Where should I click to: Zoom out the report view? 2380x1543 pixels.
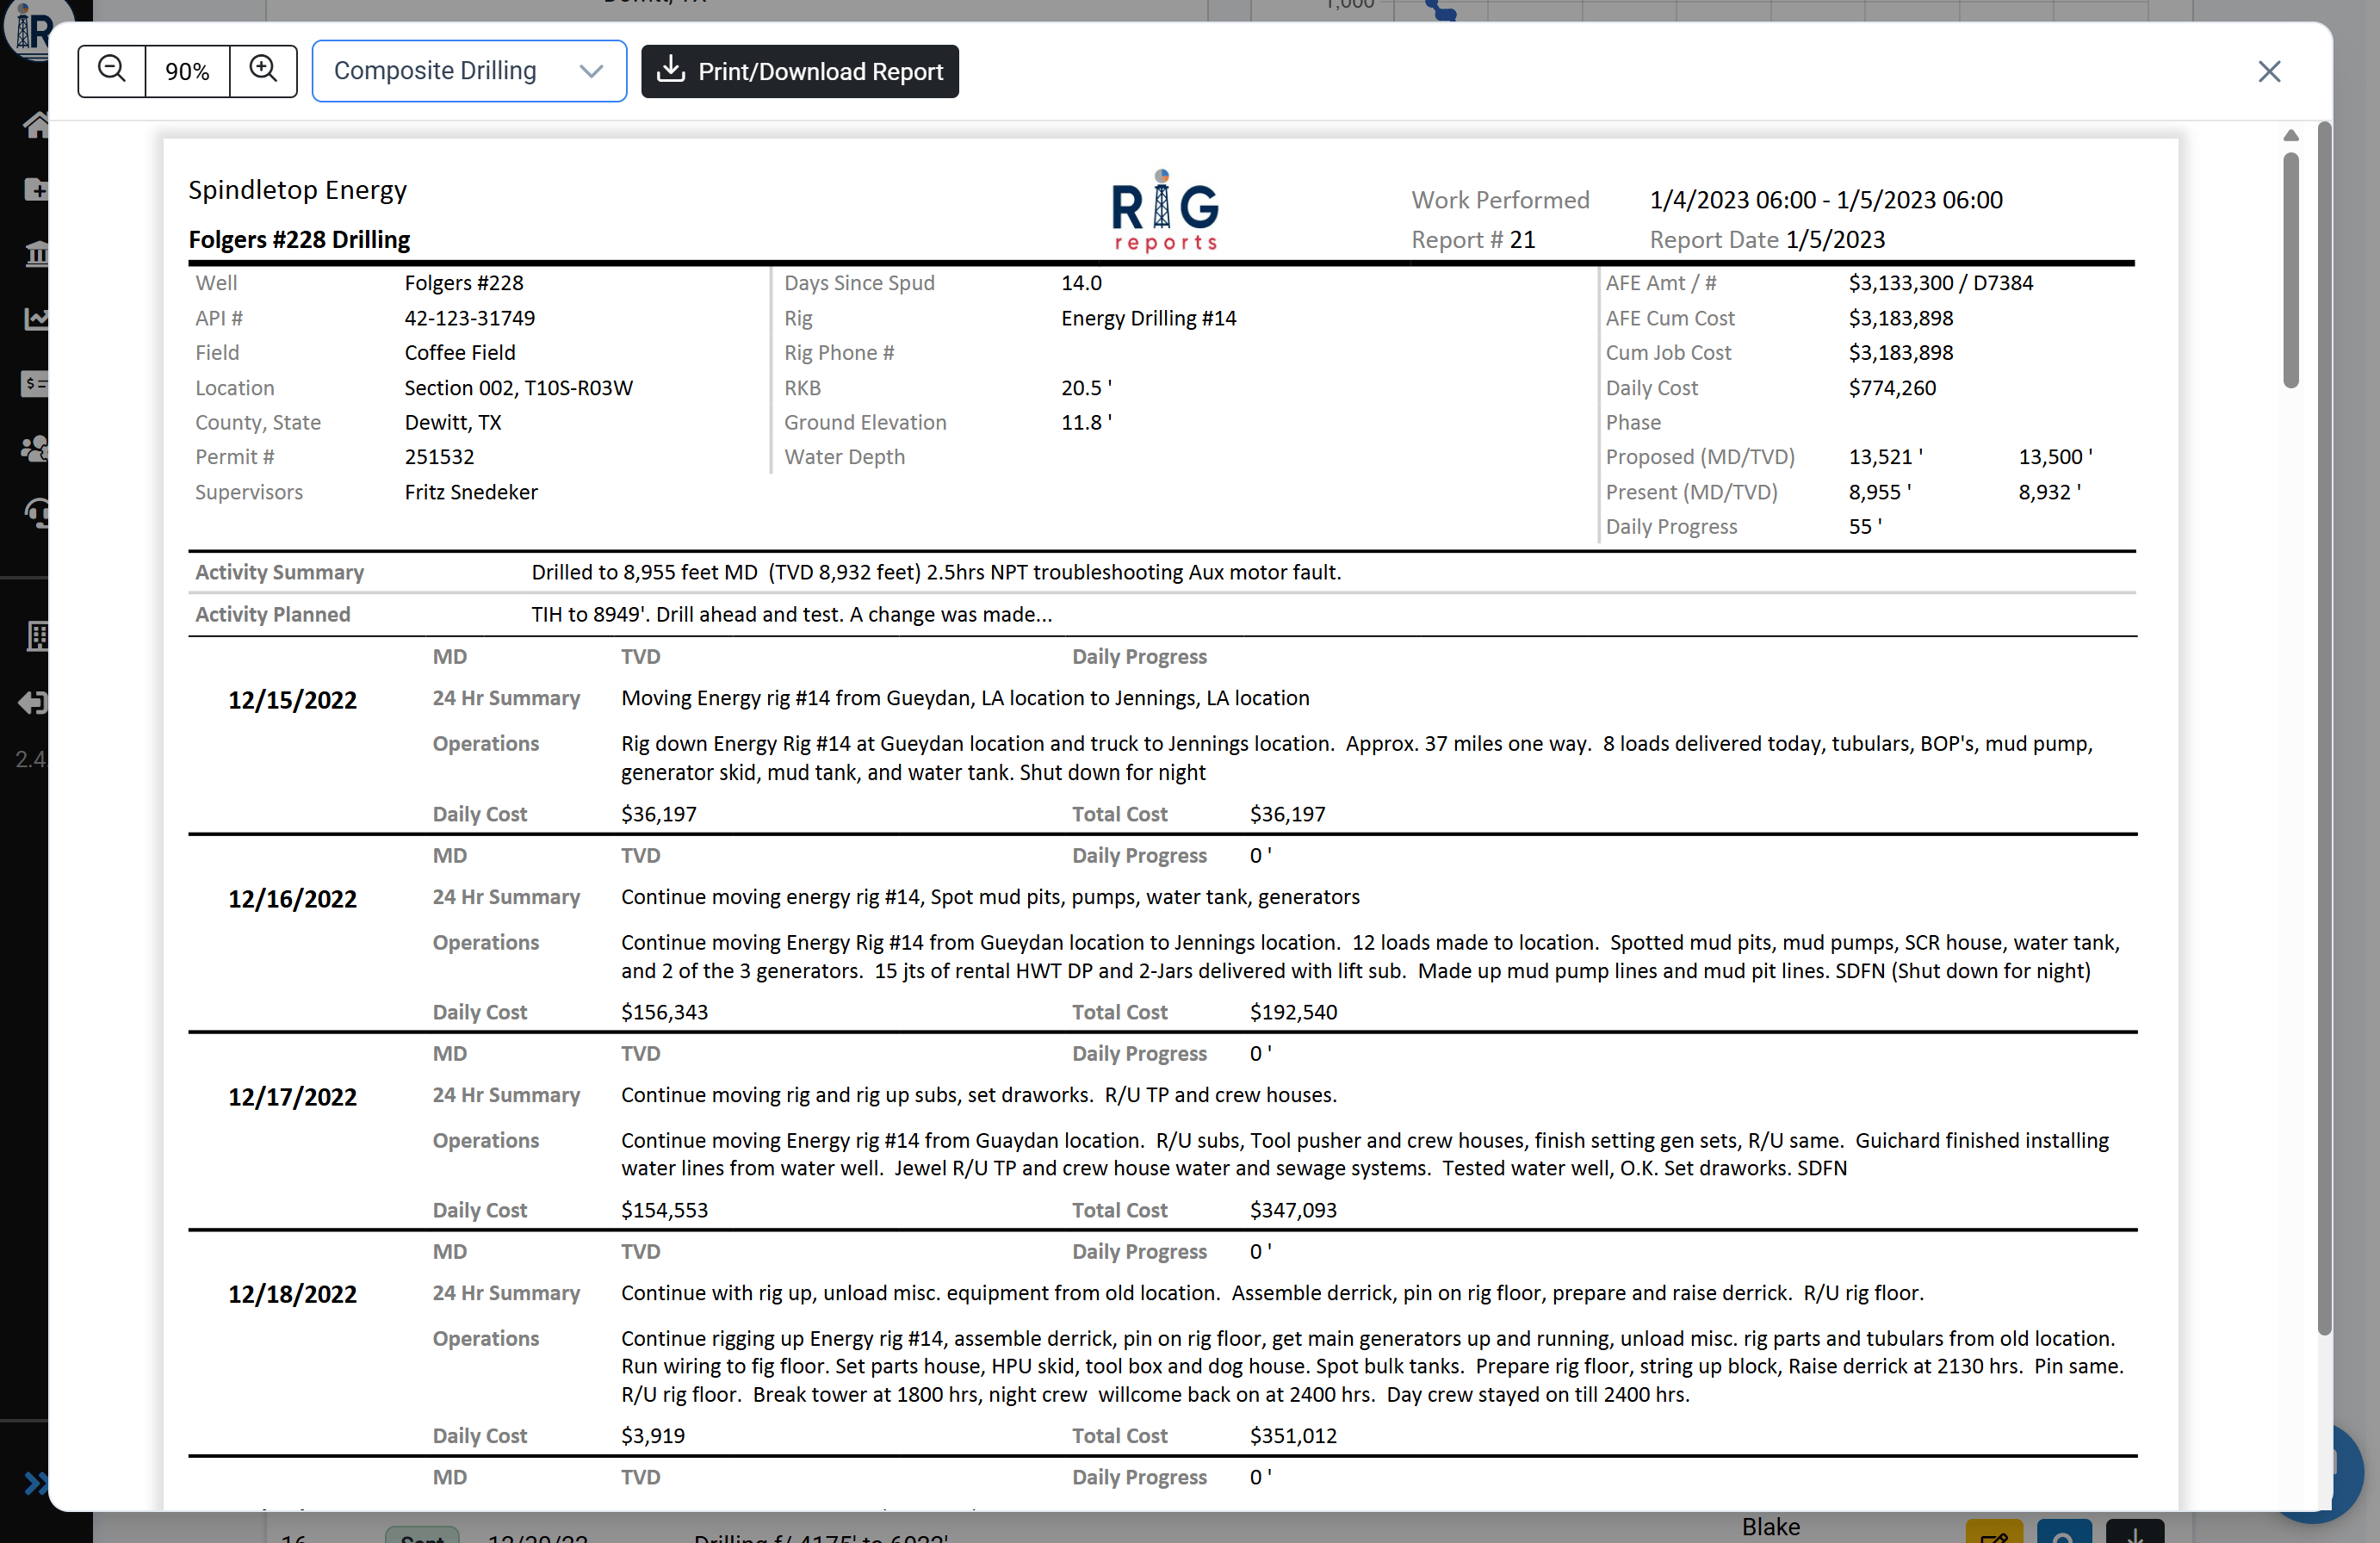[112, 71]
